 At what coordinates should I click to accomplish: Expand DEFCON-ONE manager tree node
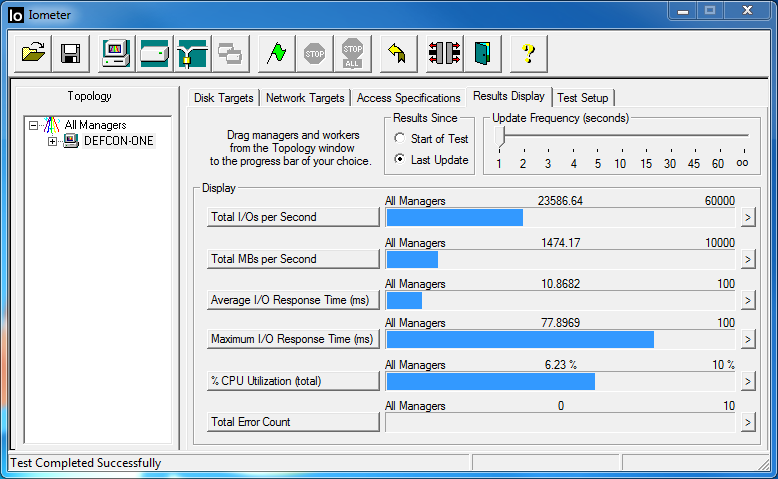(x=53, y=141)
